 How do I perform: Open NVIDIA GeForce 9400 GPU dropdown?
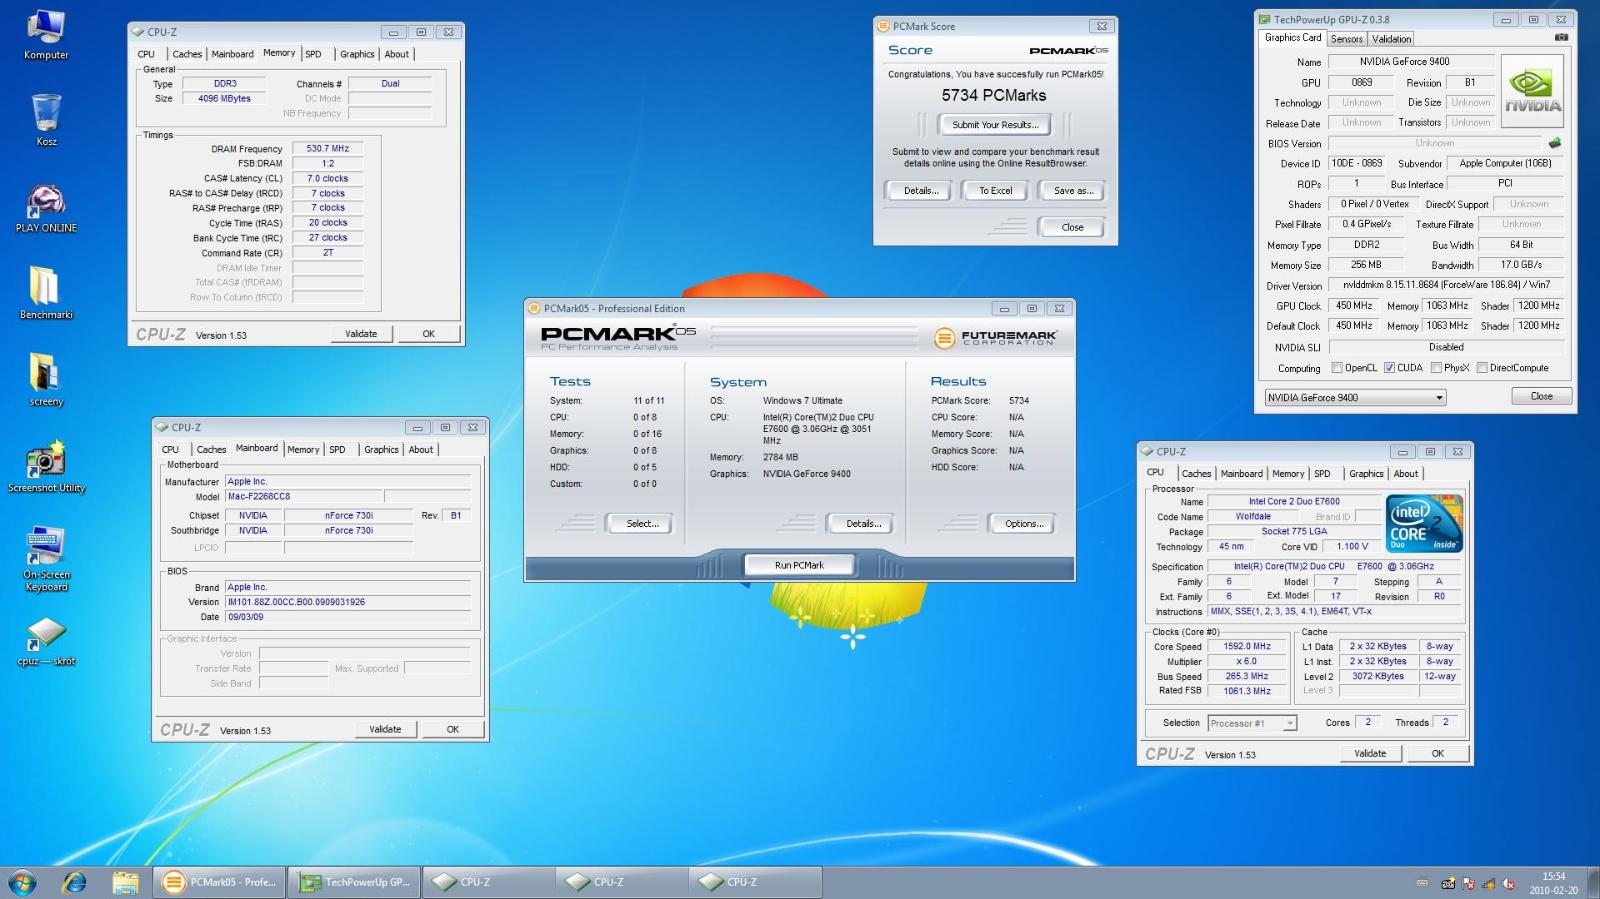pos(1355,397)
